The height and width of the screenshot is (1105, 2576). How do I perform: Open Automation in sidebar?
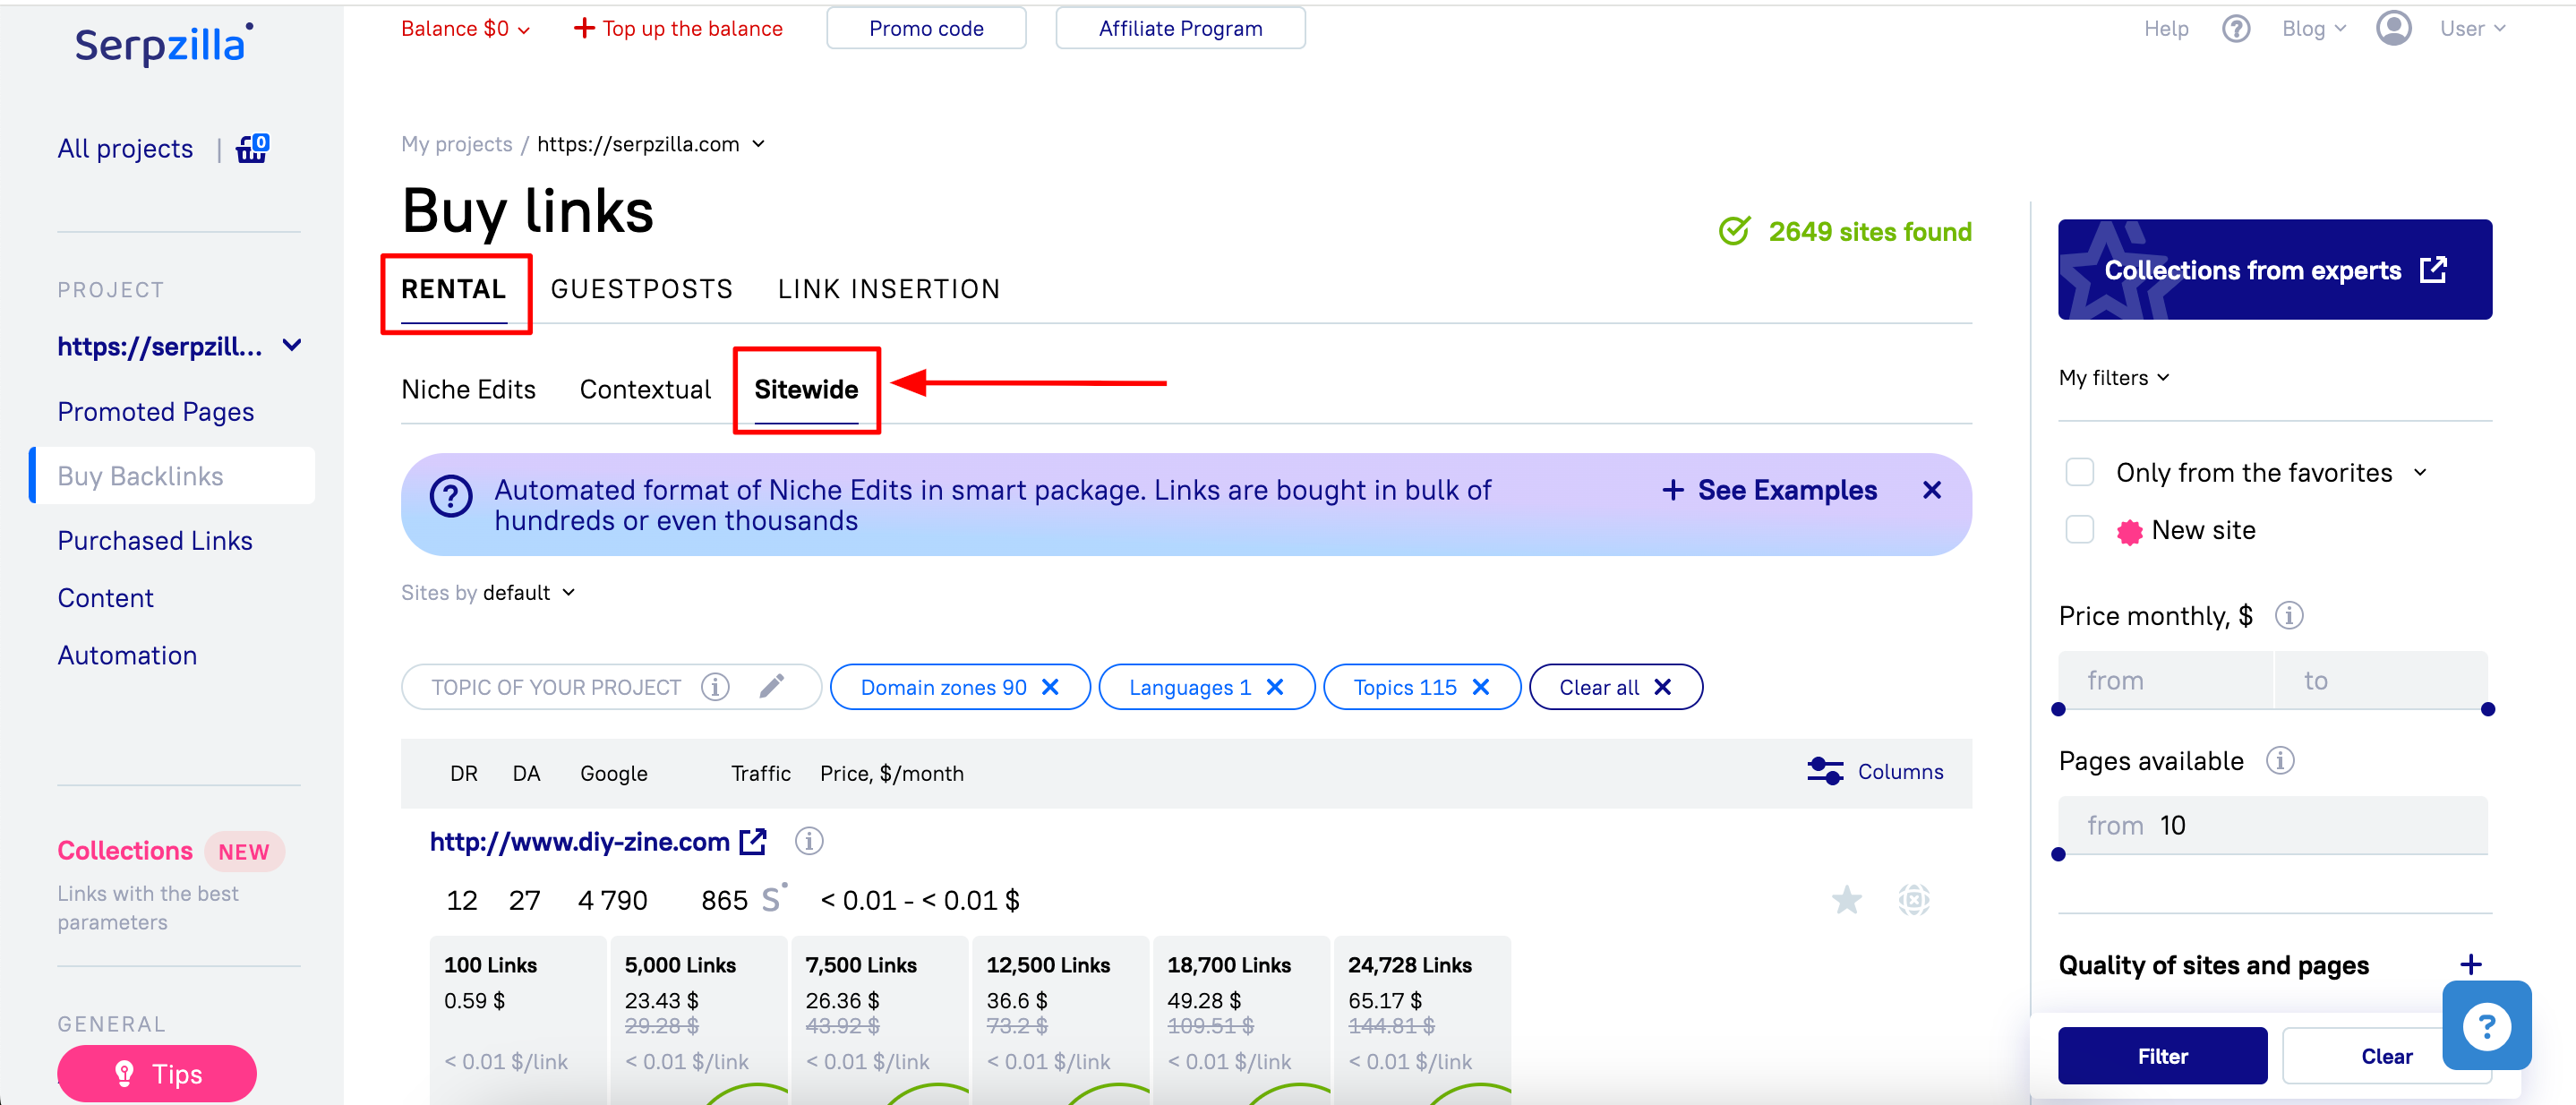pos(127,655)
